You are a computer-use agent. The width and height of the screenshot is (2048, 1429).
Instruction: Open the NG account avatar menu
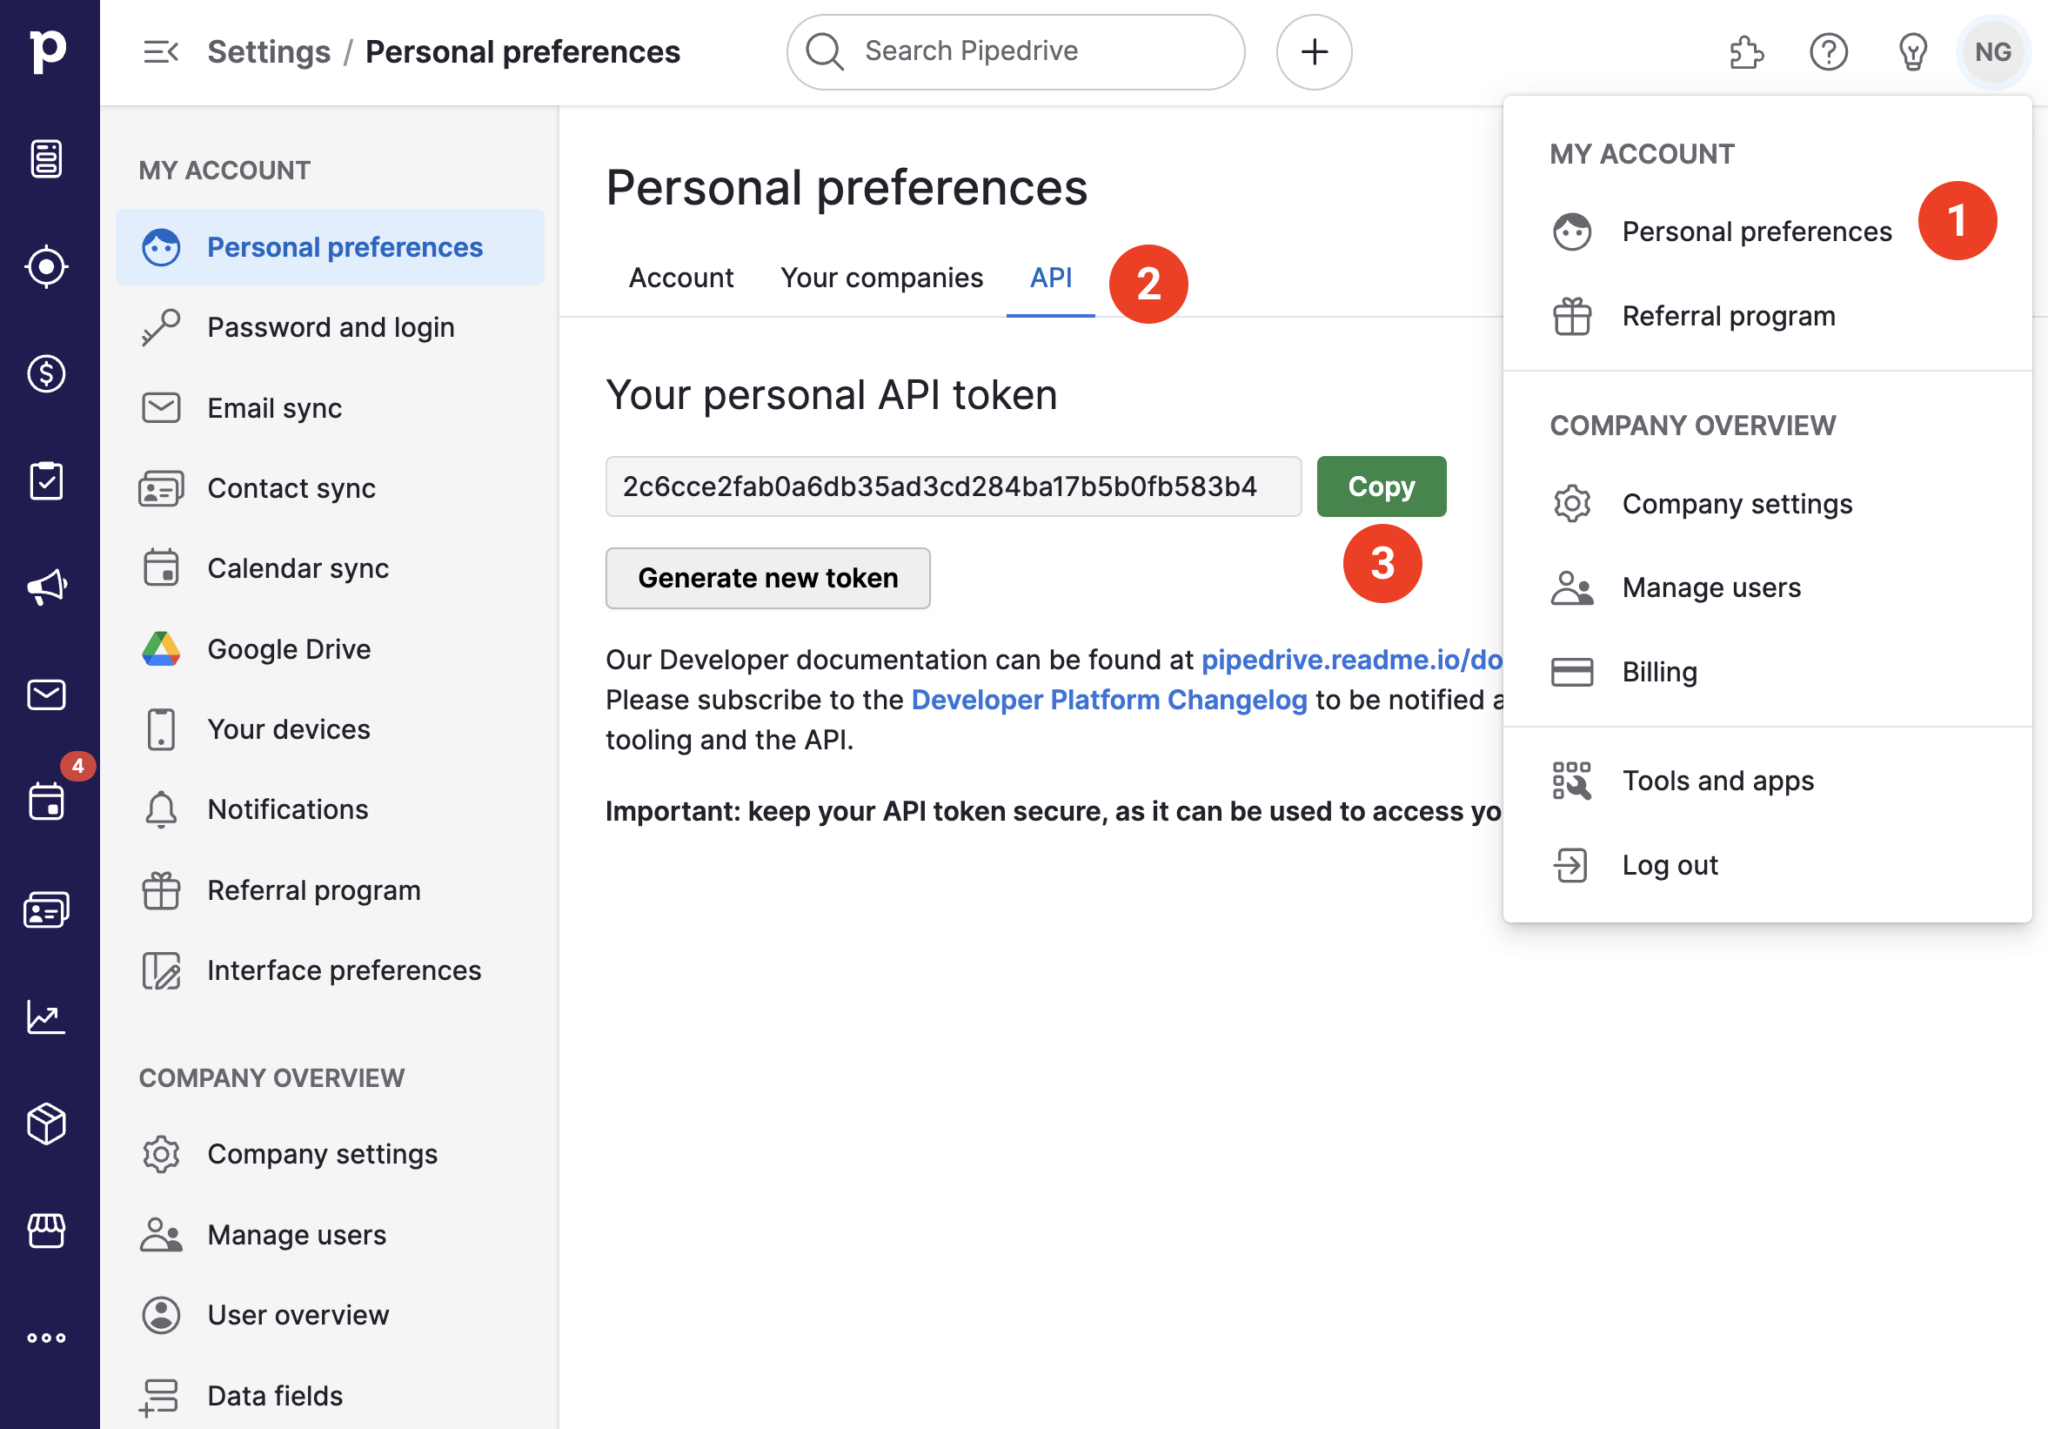tap(1992, 52)
